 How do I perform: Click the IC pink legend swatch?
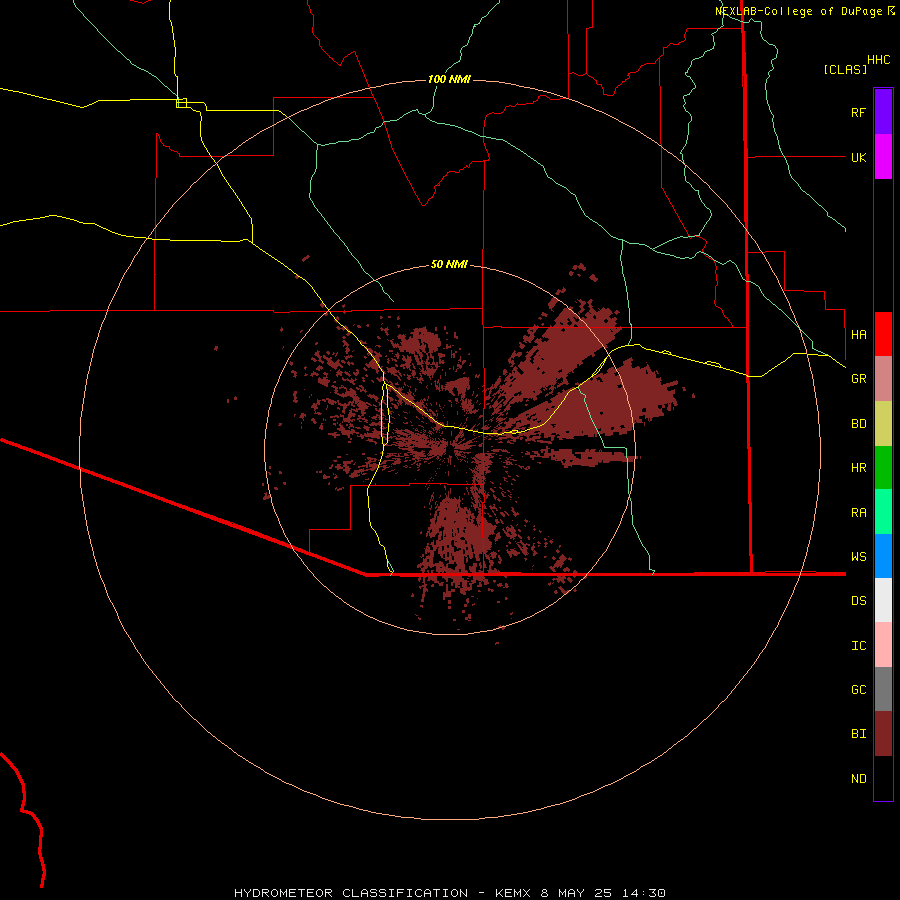(x=883, y=645)
